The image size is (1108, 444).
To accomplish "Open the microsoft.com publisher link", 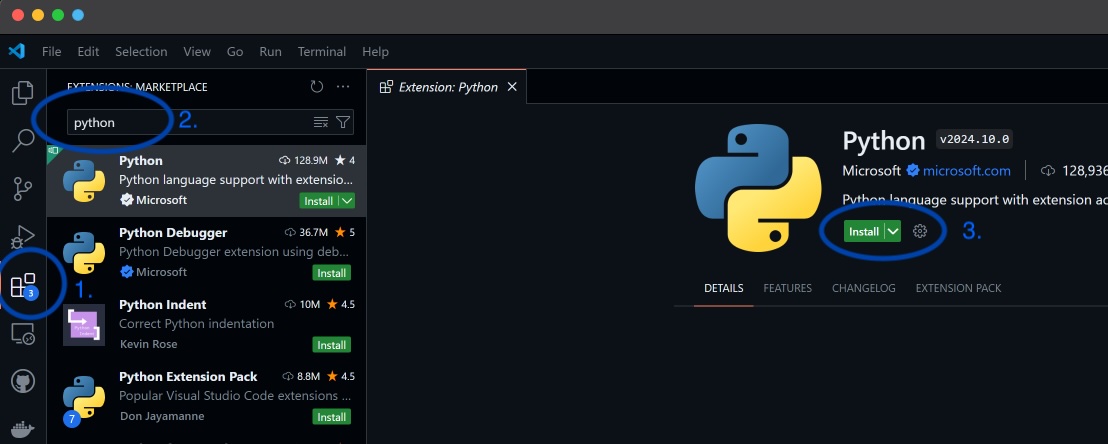I will pyautogui.click(x=966, y=171).
